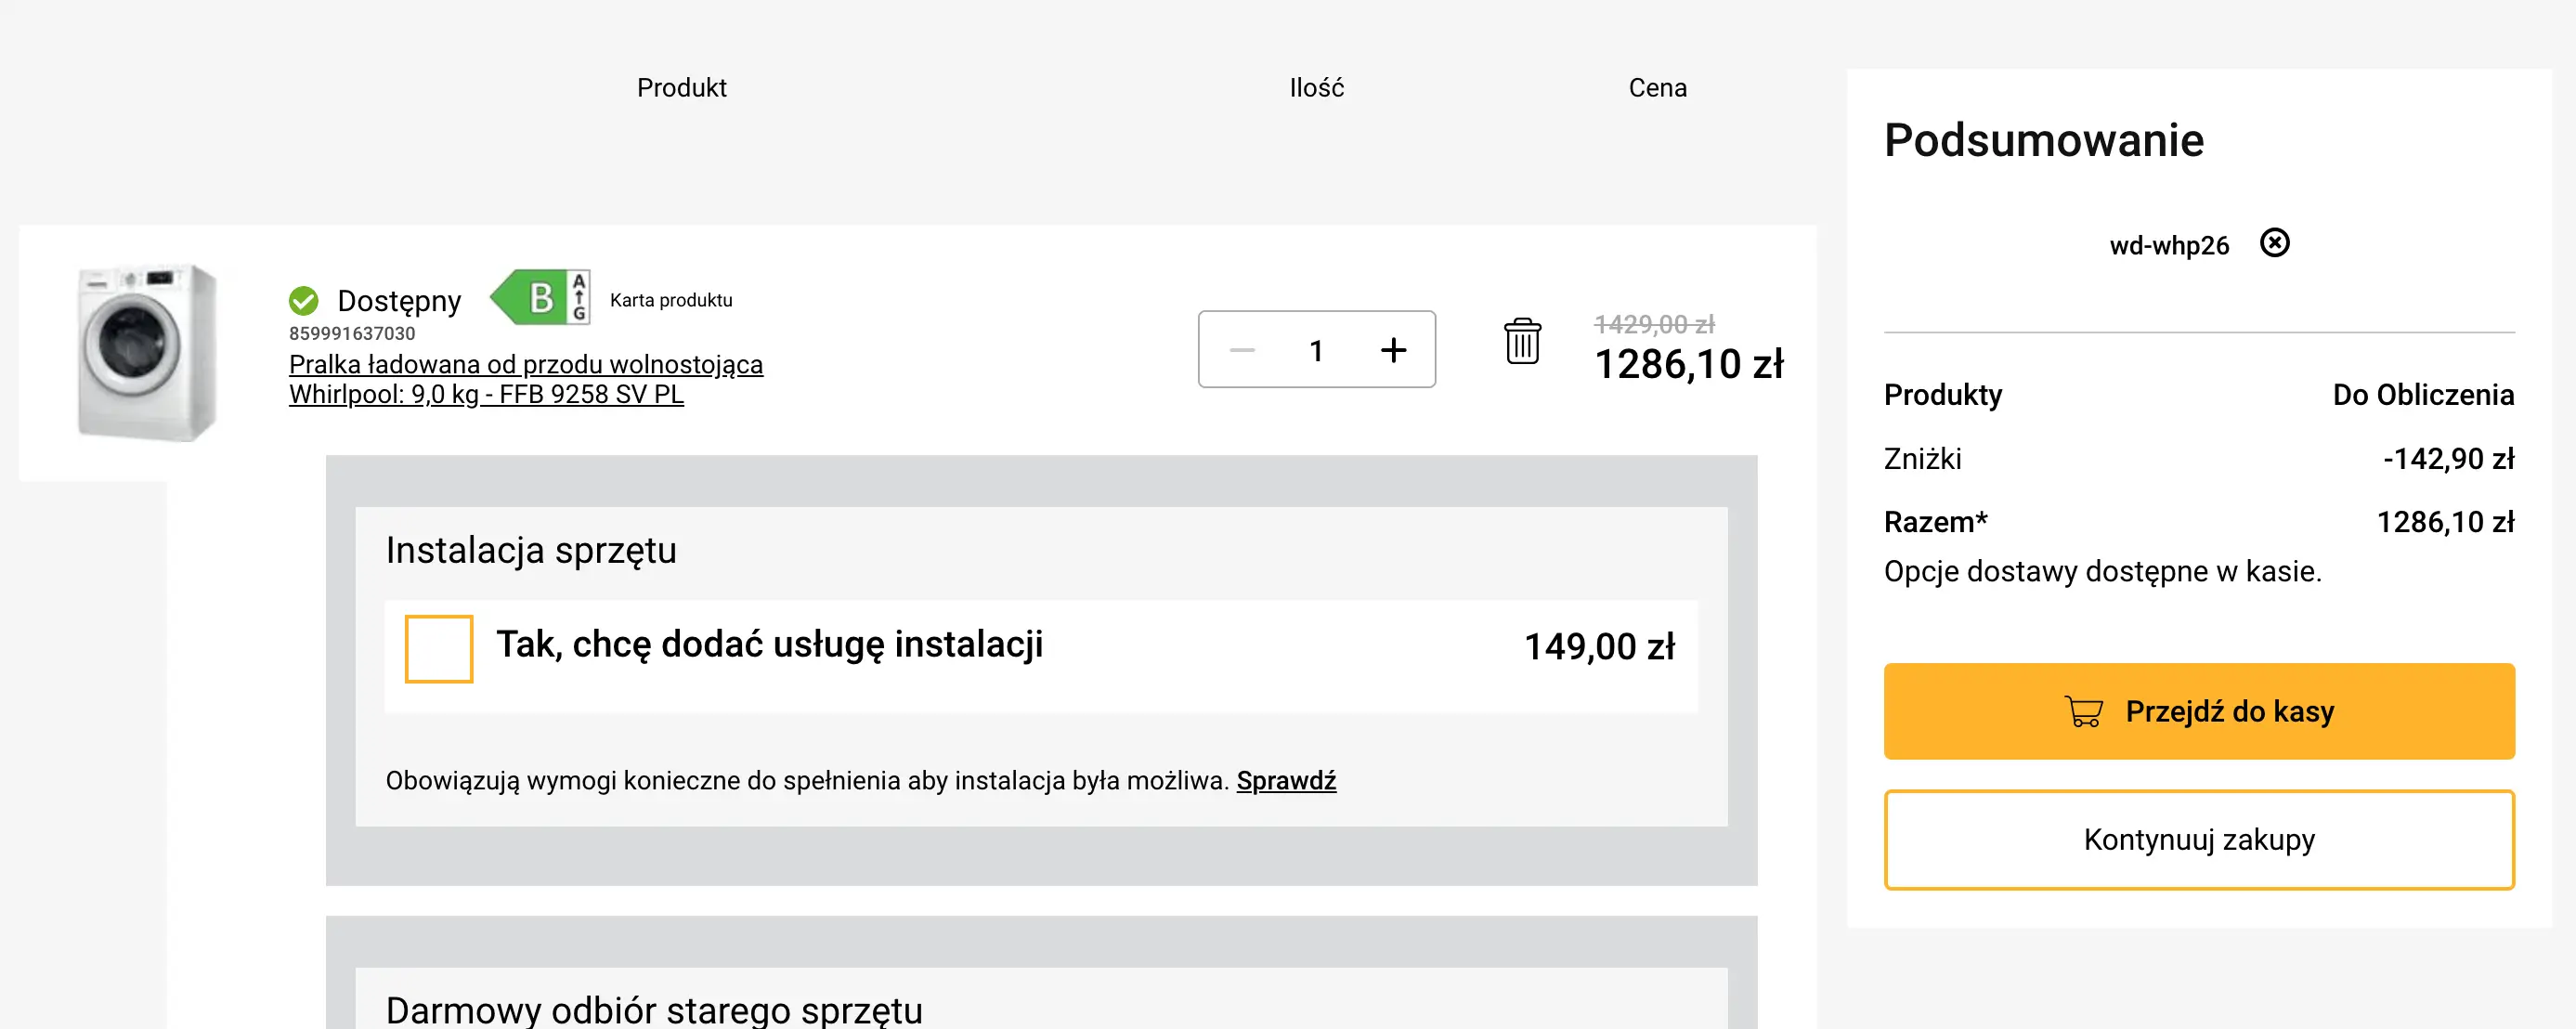This screenshot has height=1029, width=2576.
Task: Select the green B energy label icon
Action: (541, 299)
